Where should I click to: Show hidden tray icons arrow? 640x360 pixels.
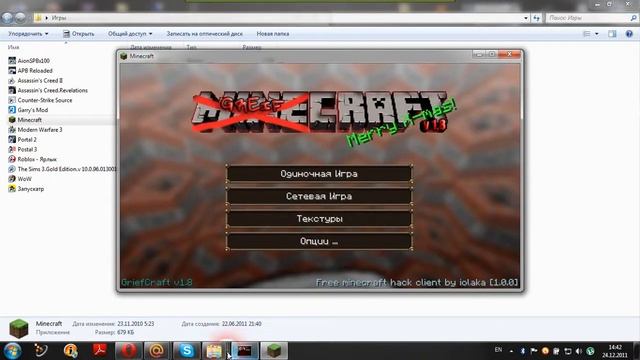pos(511,351)
